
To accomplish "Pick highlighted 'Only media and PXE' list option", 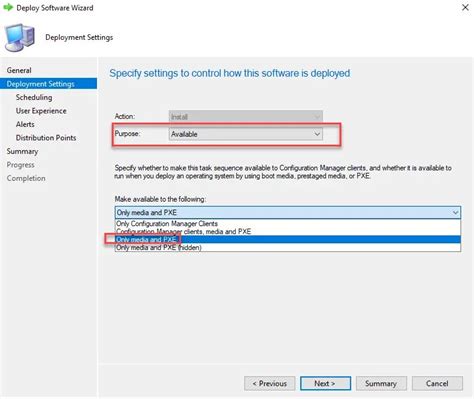I will (x=288, y=239).
